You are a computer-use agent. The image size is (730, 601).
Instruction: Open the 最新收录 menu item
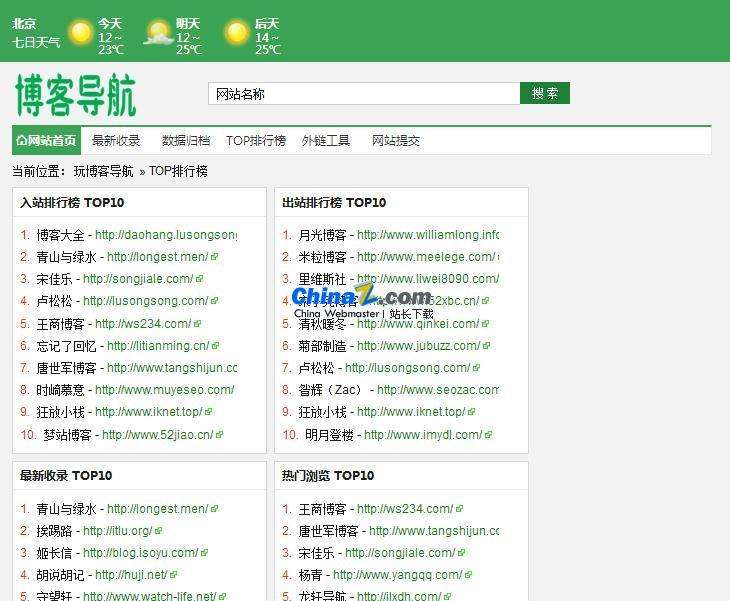coord(116,141)
